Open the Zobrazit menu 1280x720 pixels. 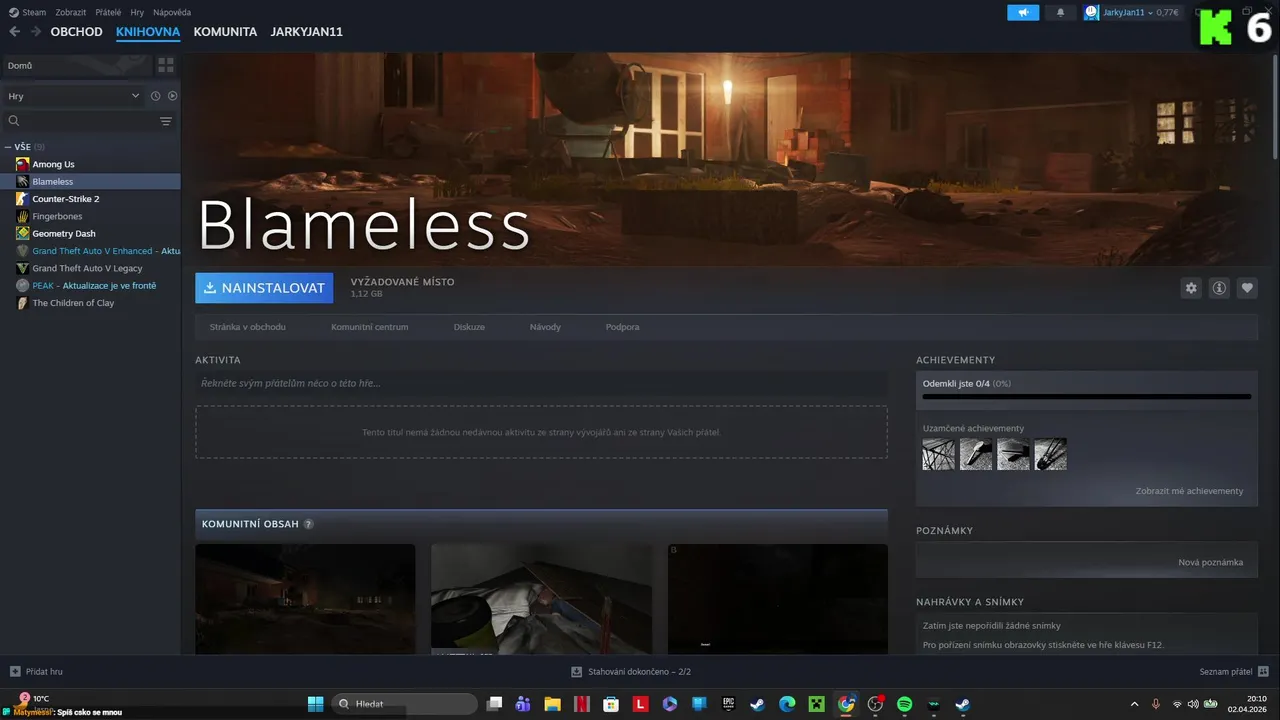click(71, 13)
